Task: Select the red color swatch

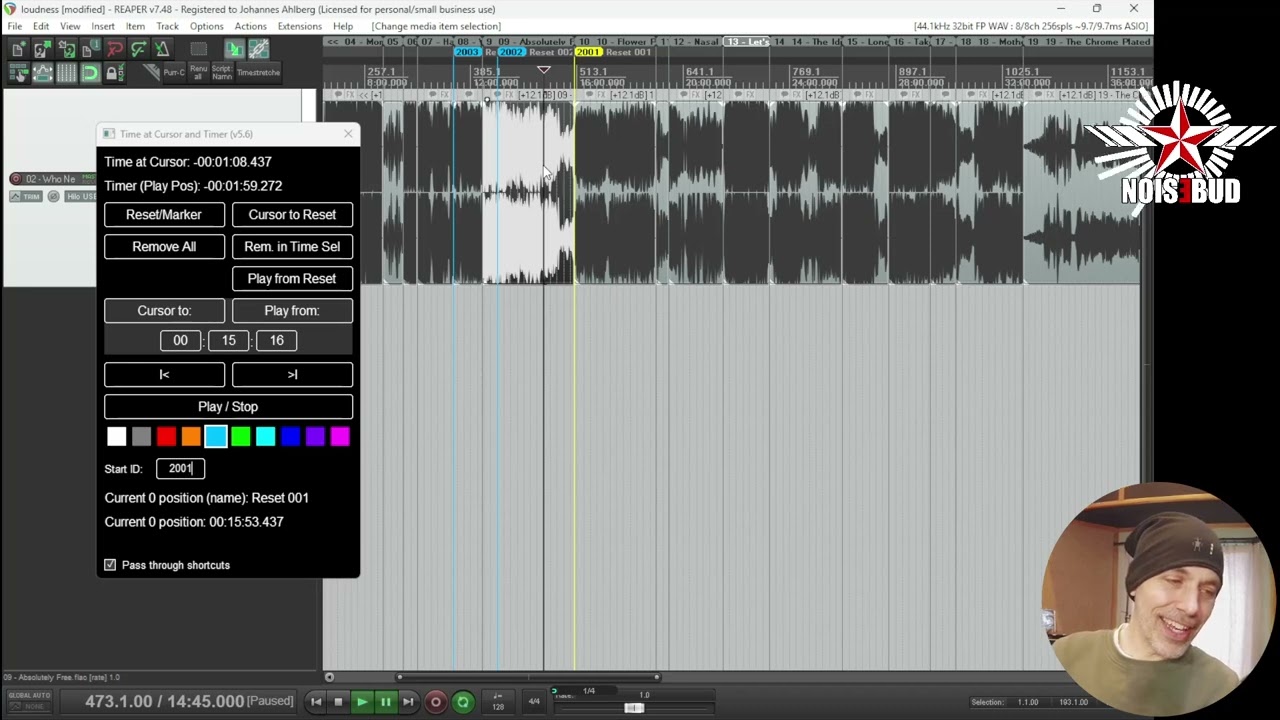Action: (x=166, y=436)
